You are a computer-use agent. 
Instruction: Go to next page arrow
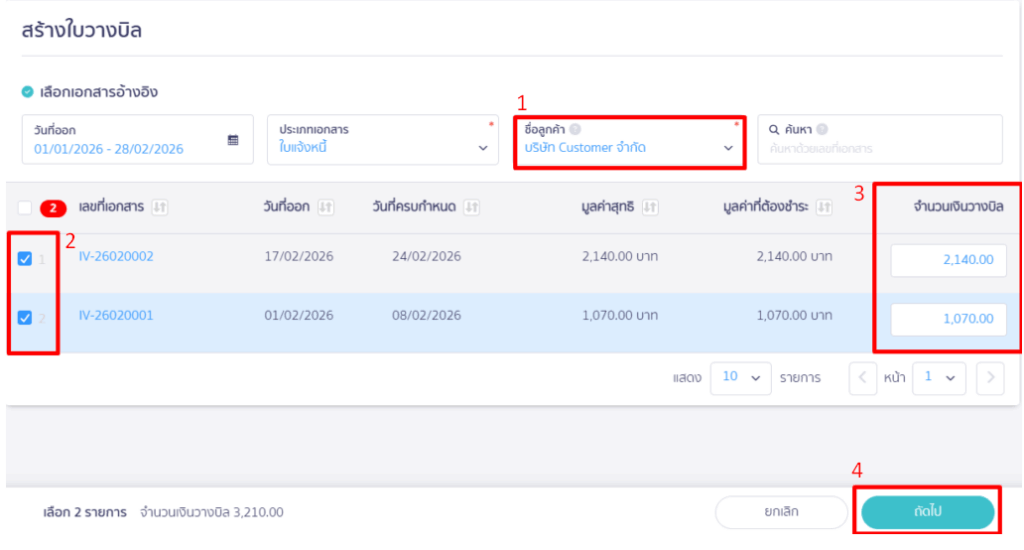click(x=990, y=378)
